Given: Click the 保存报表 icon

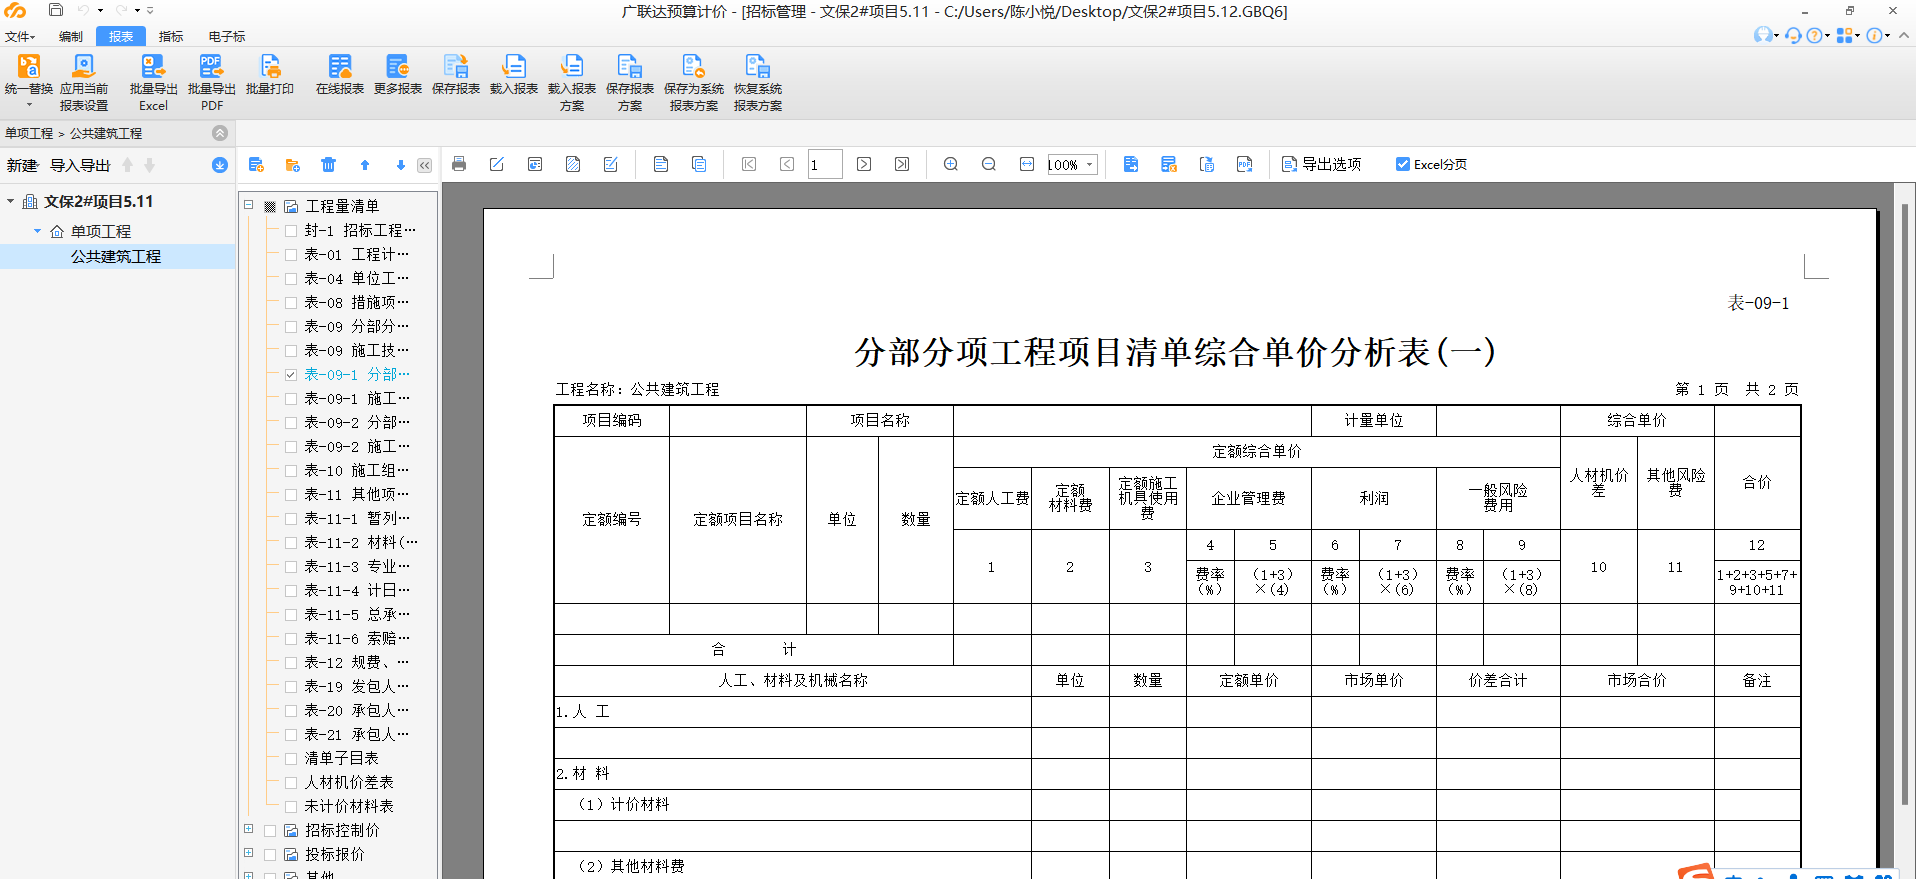Looking at the screenshot, I should (456, 67).
